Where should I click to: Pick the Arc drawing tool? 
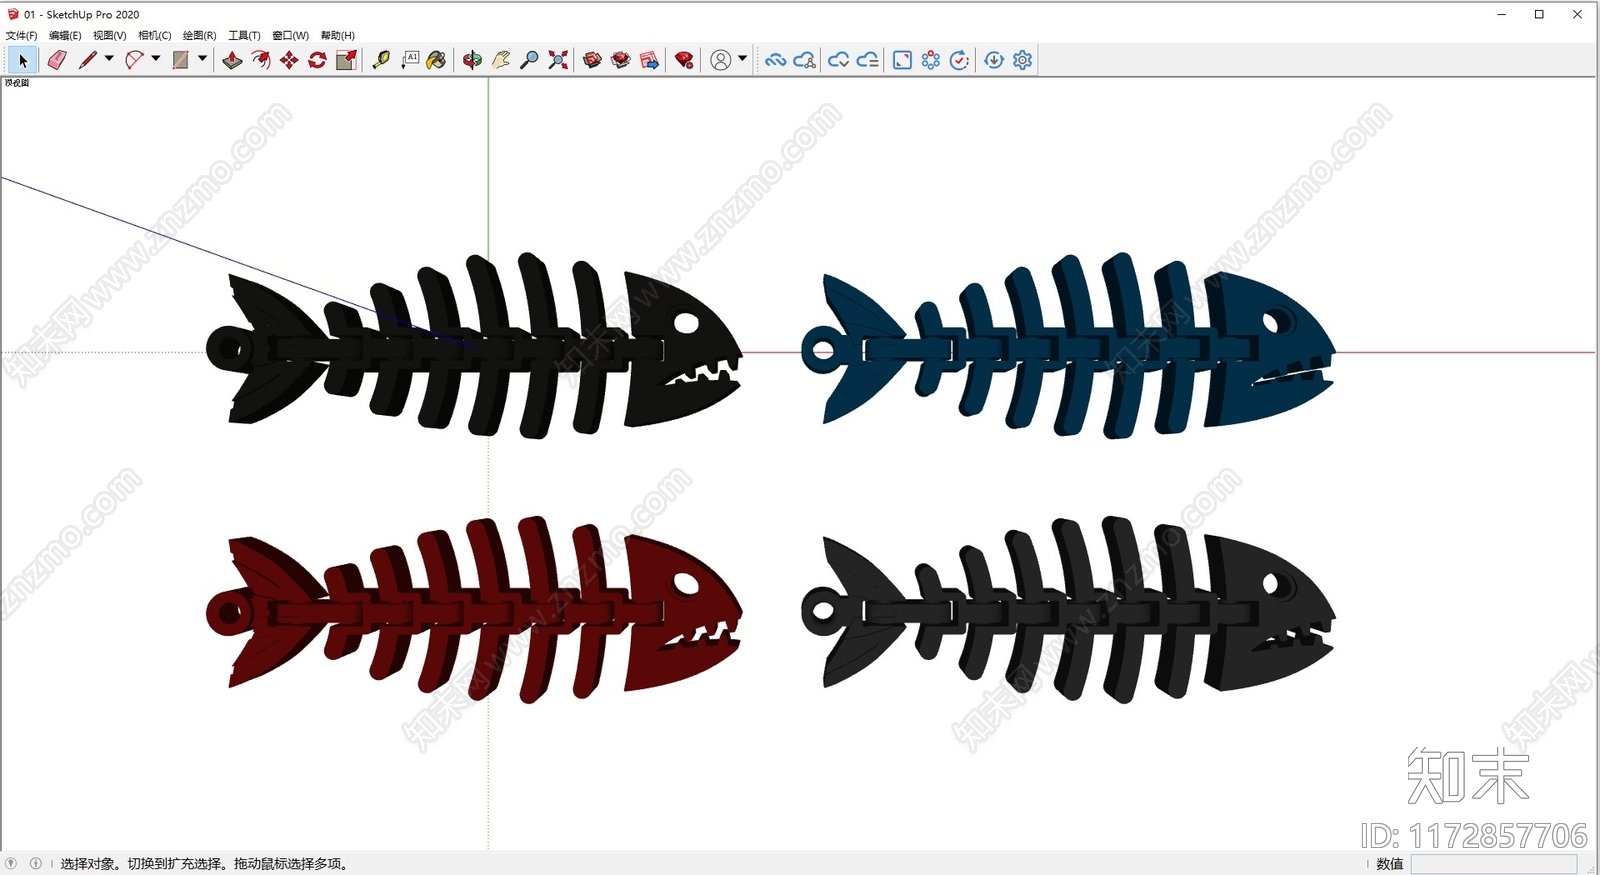[x=134, y=60]
